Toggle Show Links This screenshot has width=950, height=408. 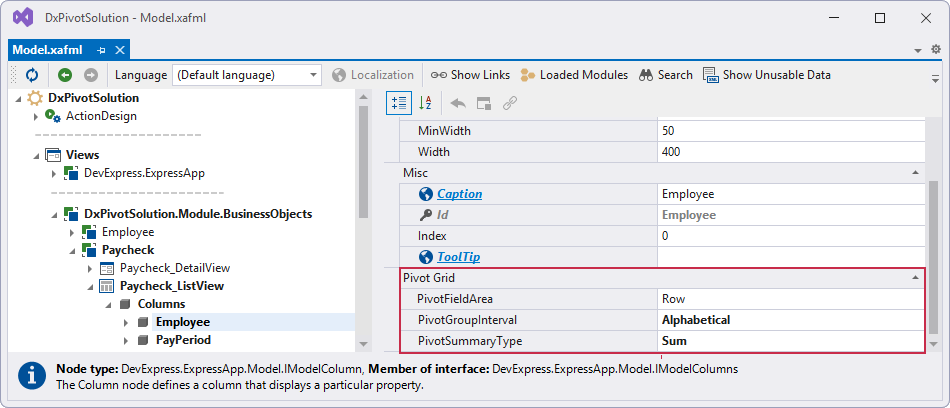click(470, 75)
